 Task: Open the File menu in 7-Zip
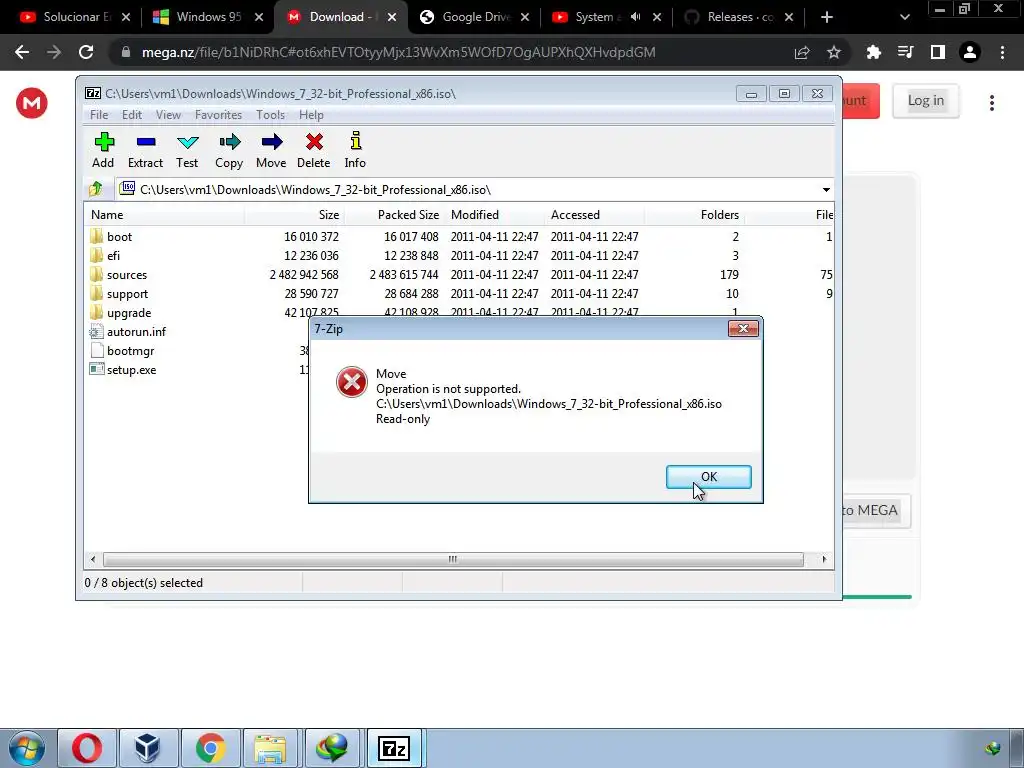(x=99, y=115)
